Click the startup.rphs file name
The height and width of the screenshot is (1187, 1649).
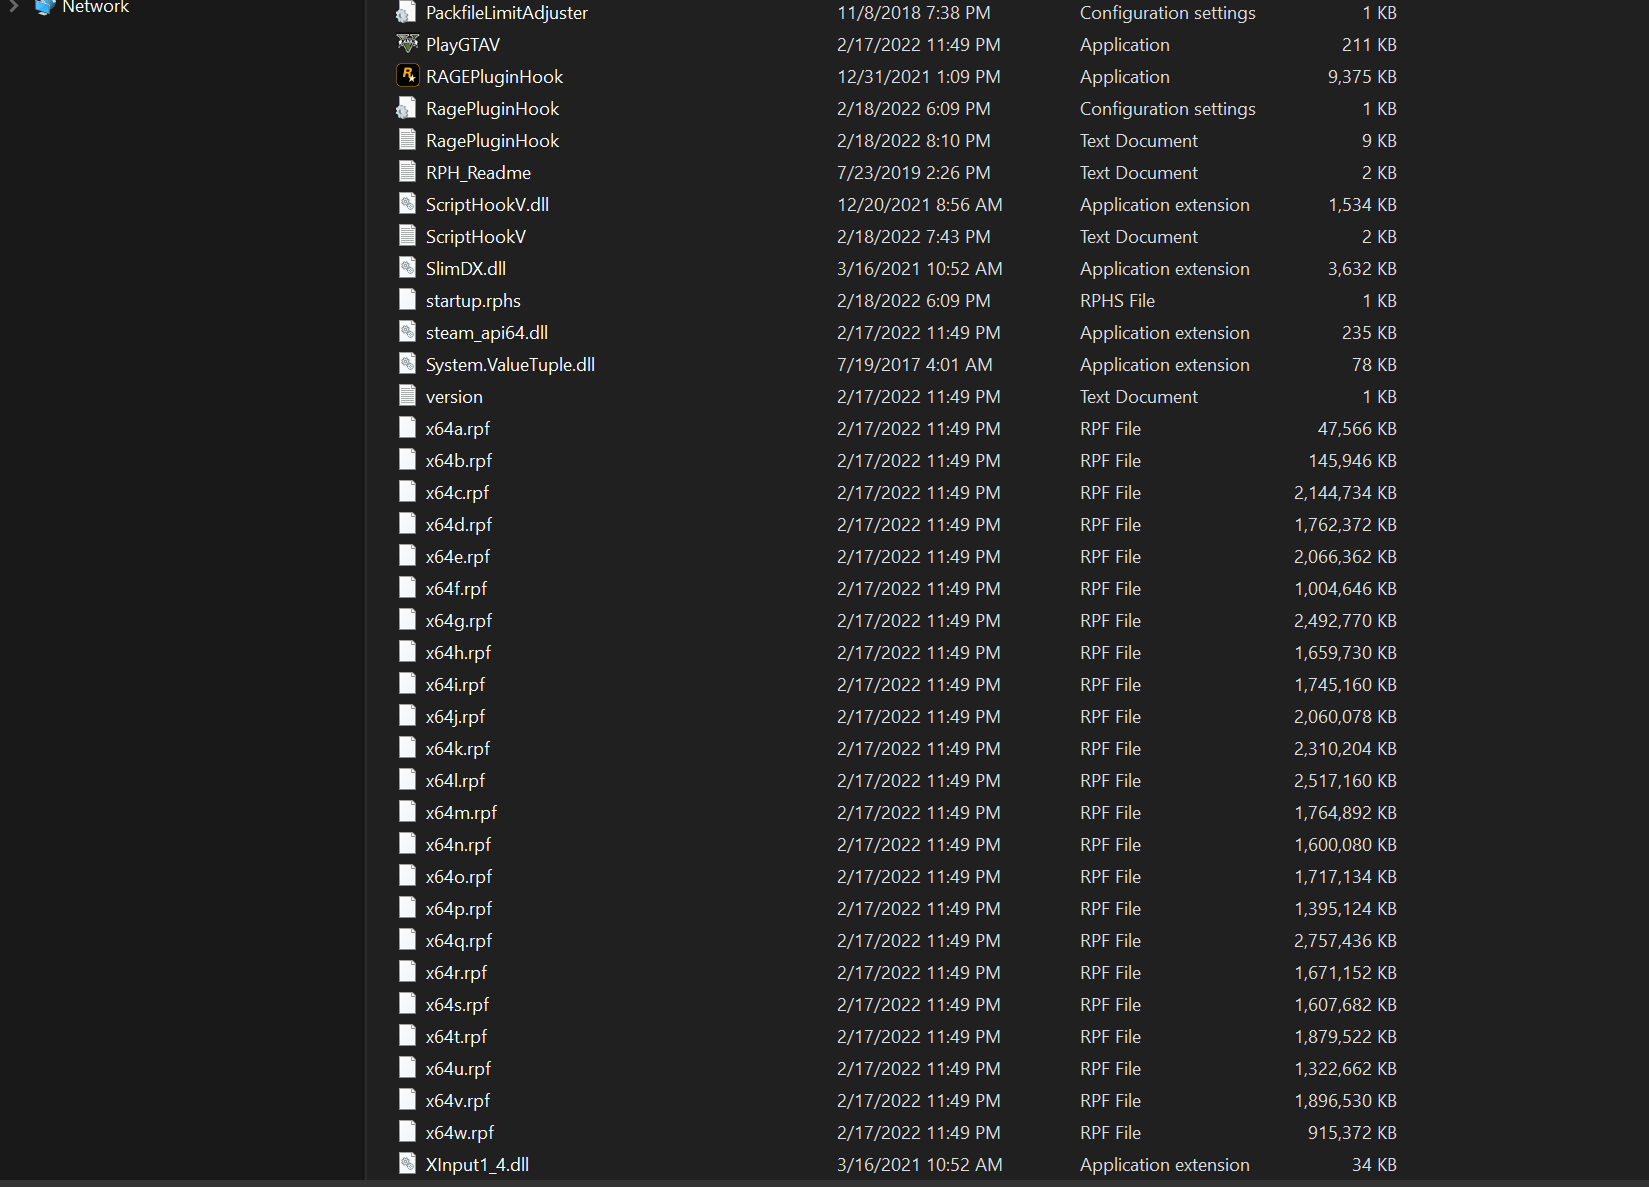pos(473,301)
